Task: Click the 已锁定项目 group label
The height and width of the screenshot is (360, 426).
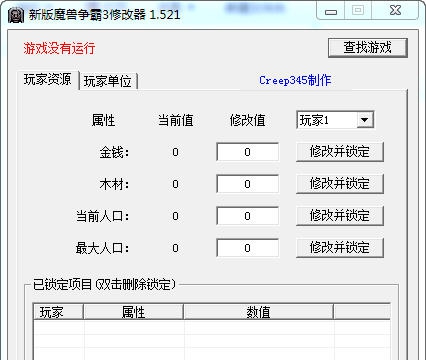Action: pyautogui.click(x=104, y=284)
